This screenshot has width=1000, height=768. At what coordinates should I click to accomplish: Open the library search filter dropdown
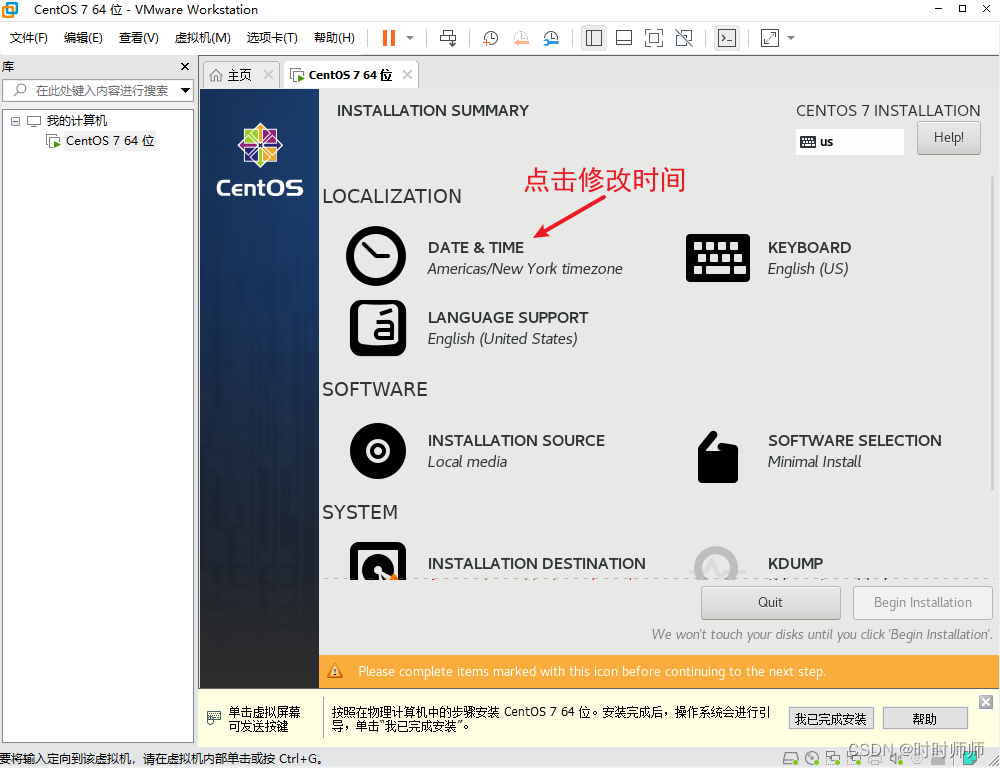pyautogui.click(x=186, y=91)
